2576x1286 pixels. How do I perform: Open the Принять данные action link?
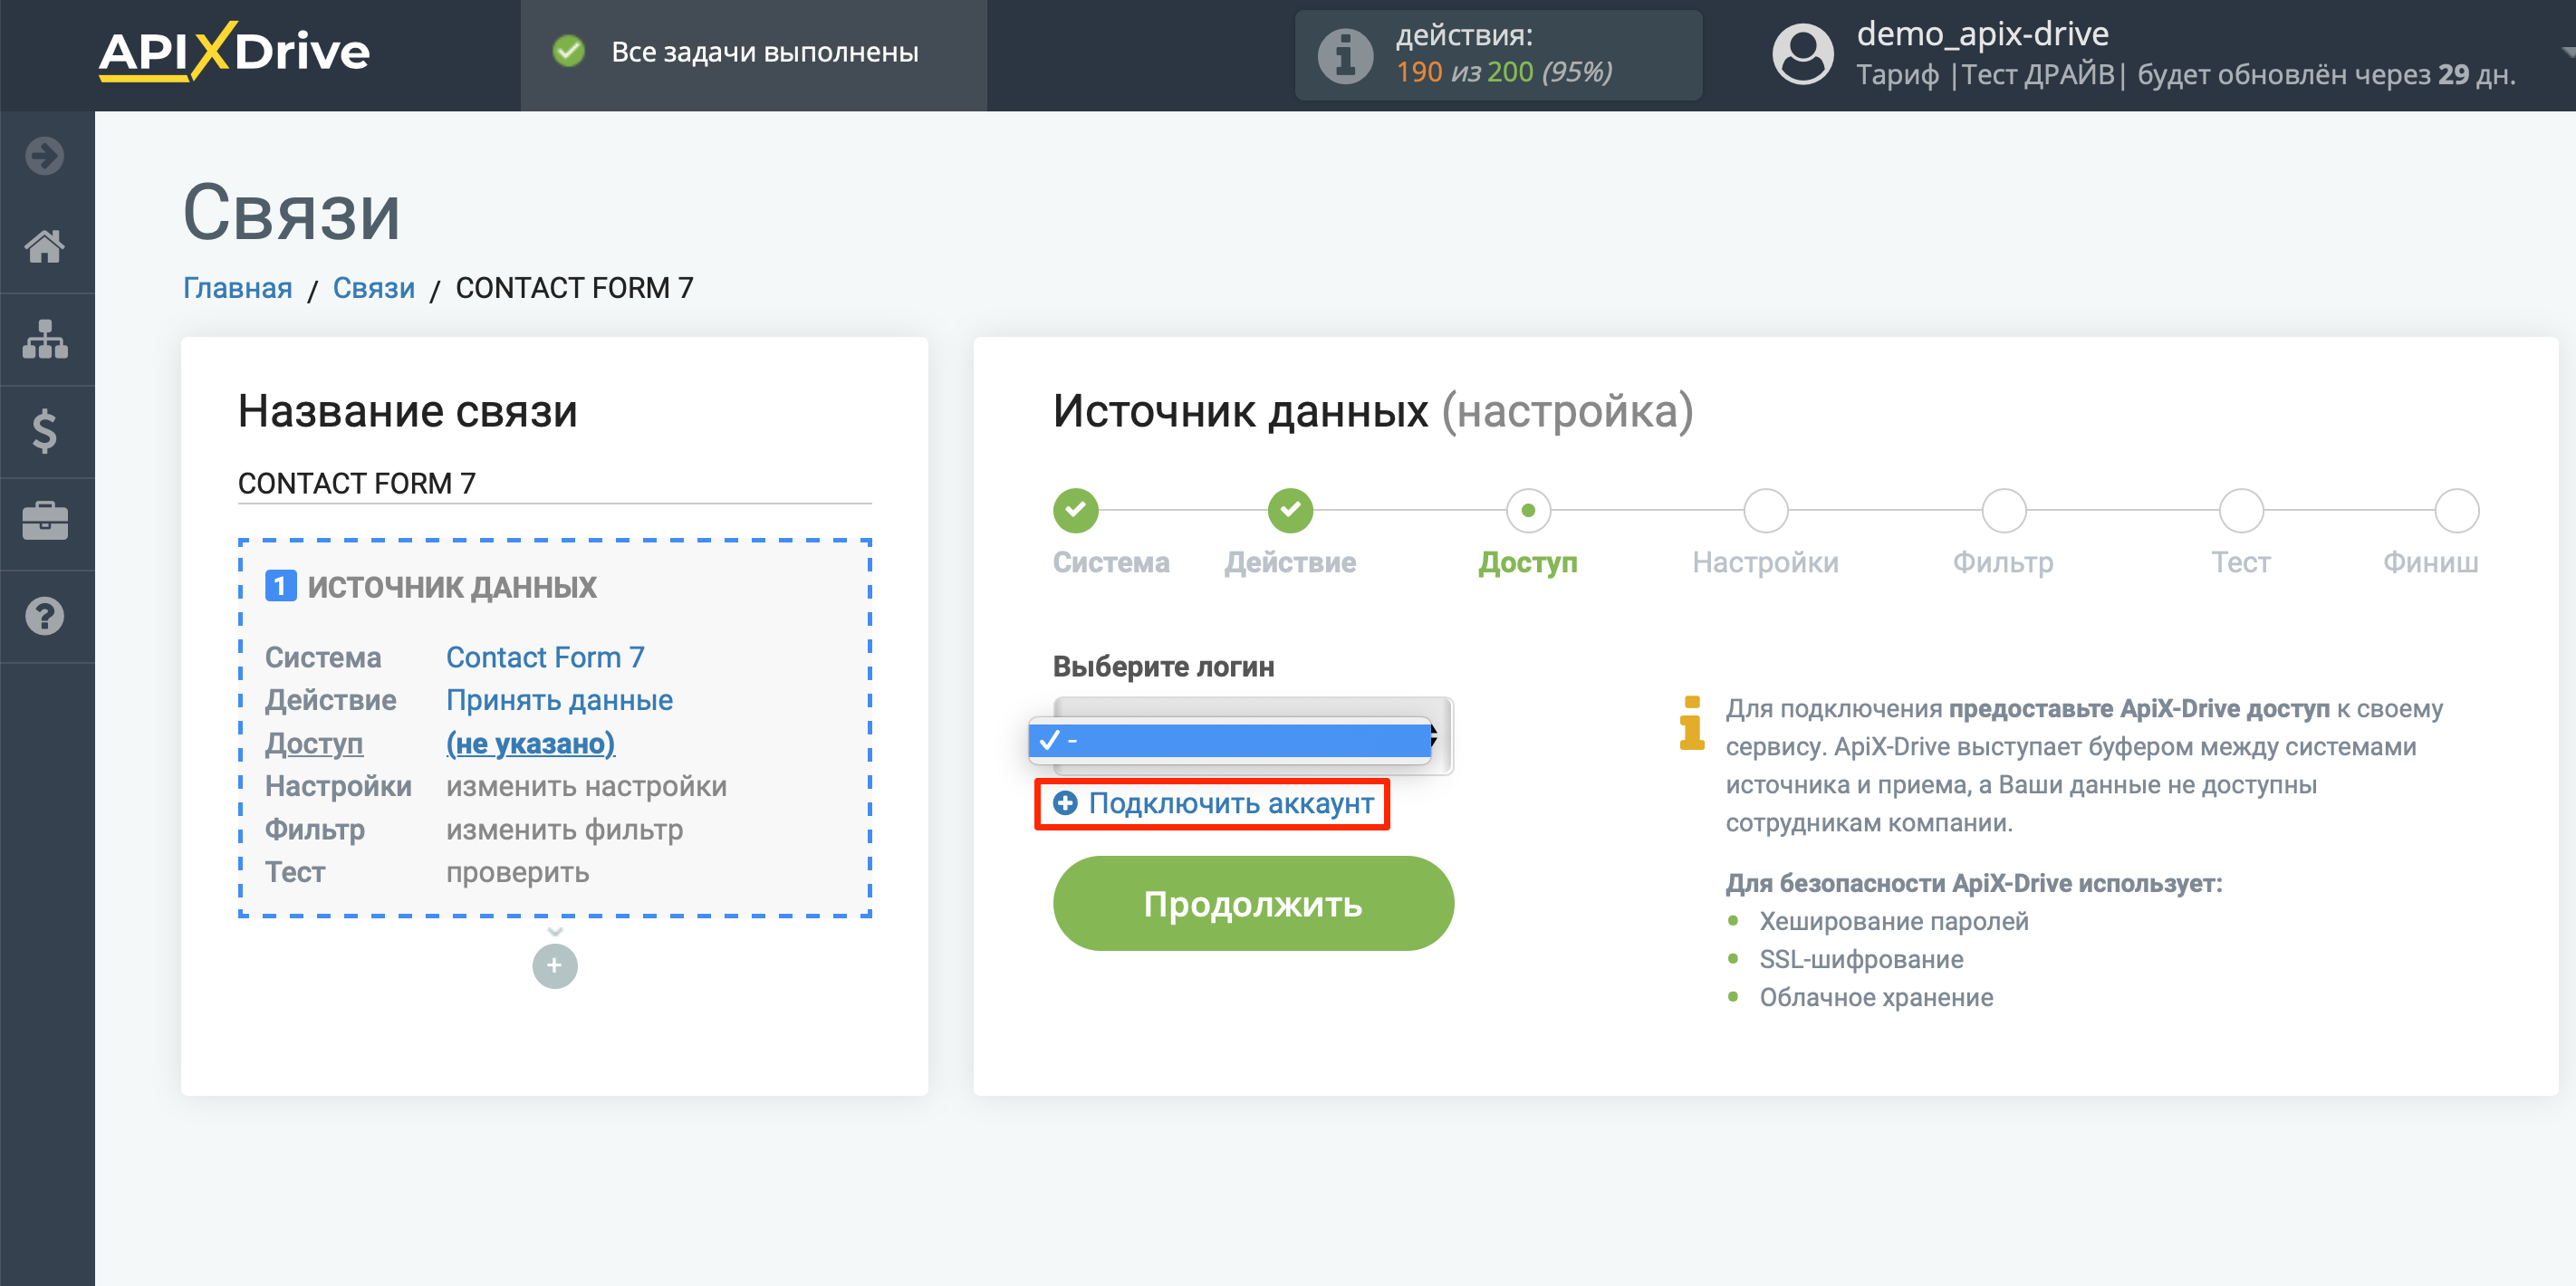[x=559, y=700]
